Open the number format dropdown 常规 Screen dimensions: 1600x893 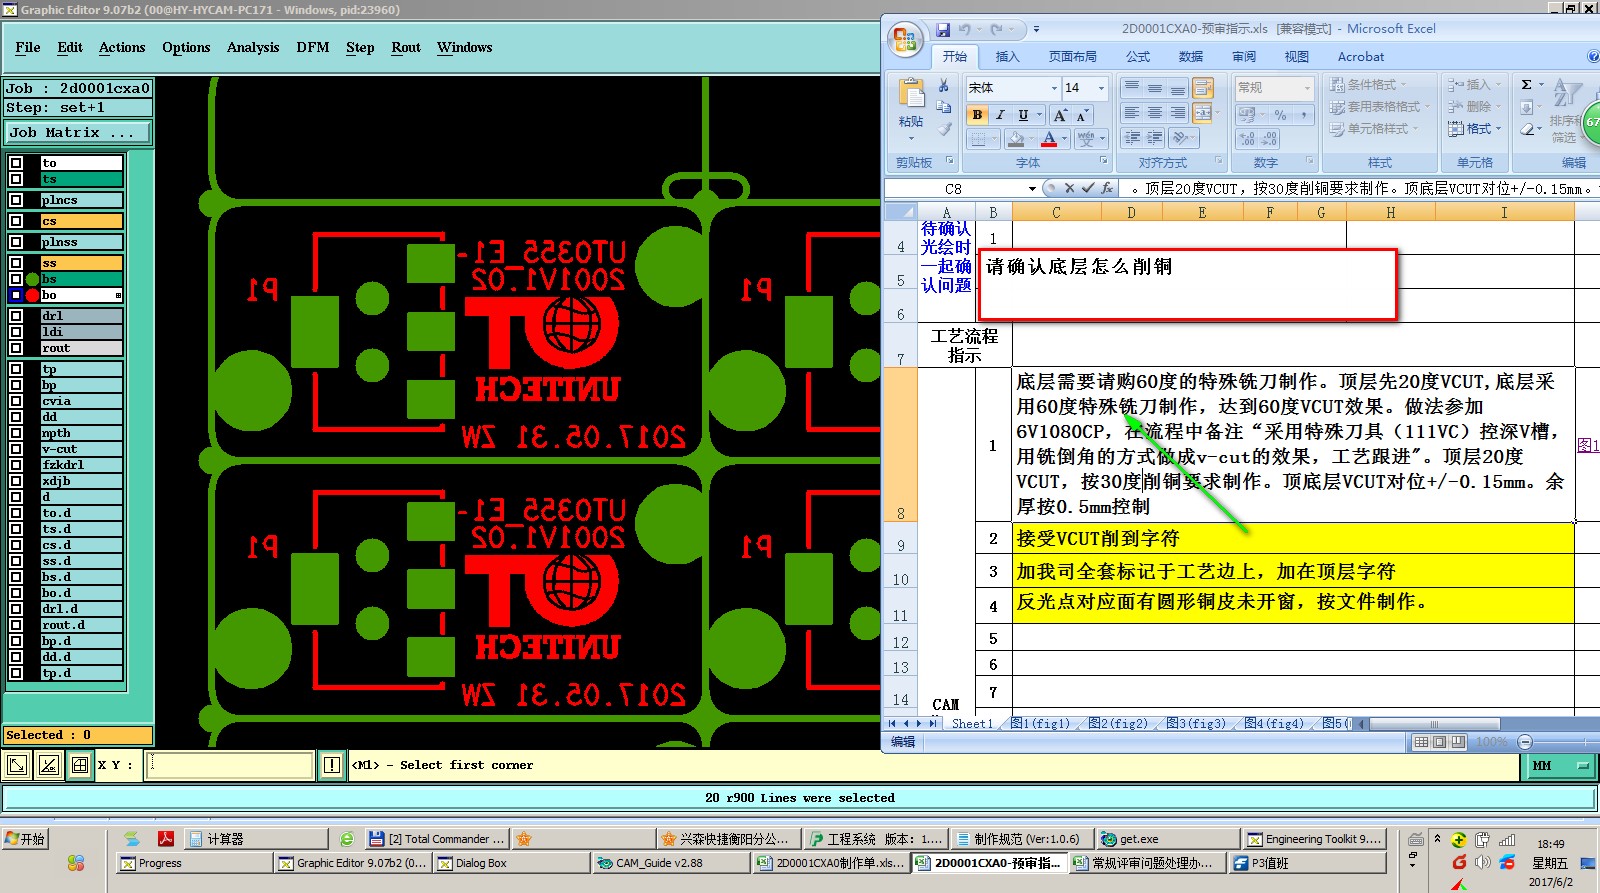[1307, 88]
